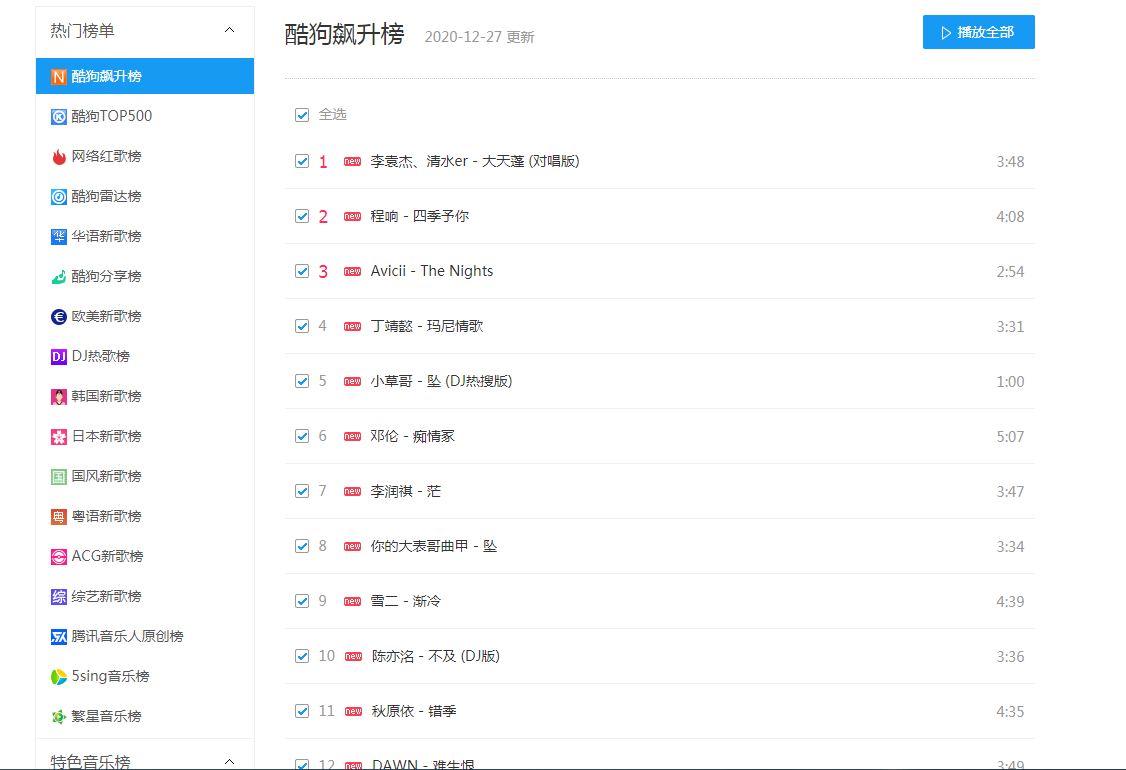Click the new badge beside 雪二 - 渐冷
Screen dimensions: 1126x770
(353, 601)
